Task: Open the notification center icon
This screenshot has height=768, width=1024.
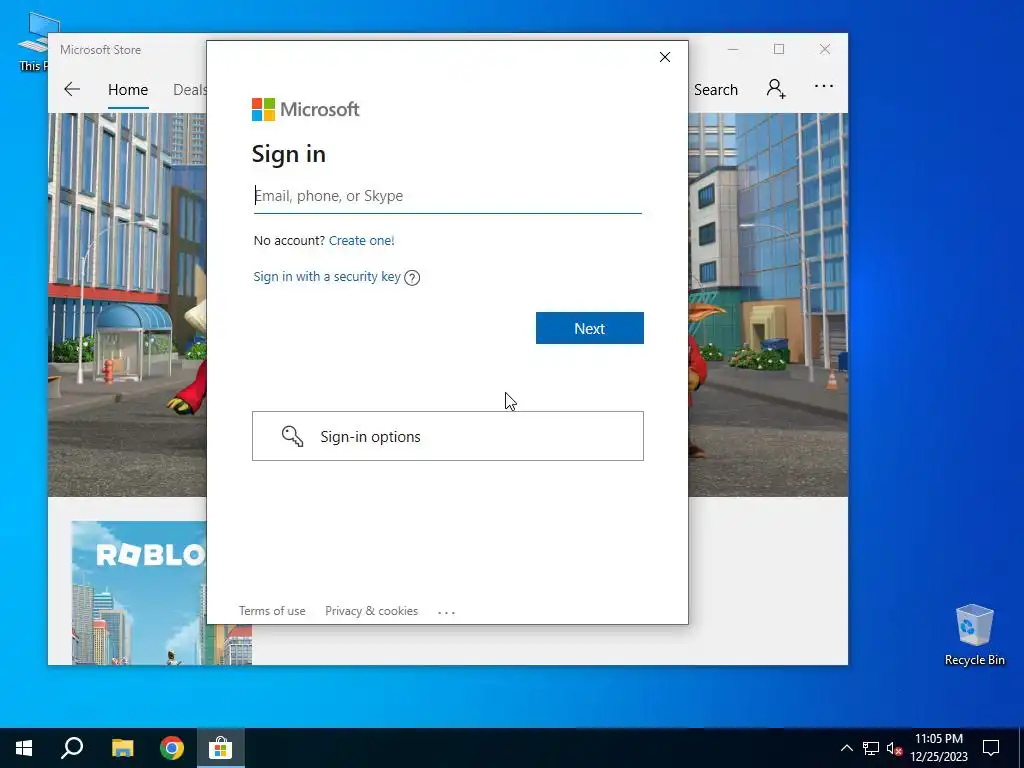Action: tap(991, 748)
